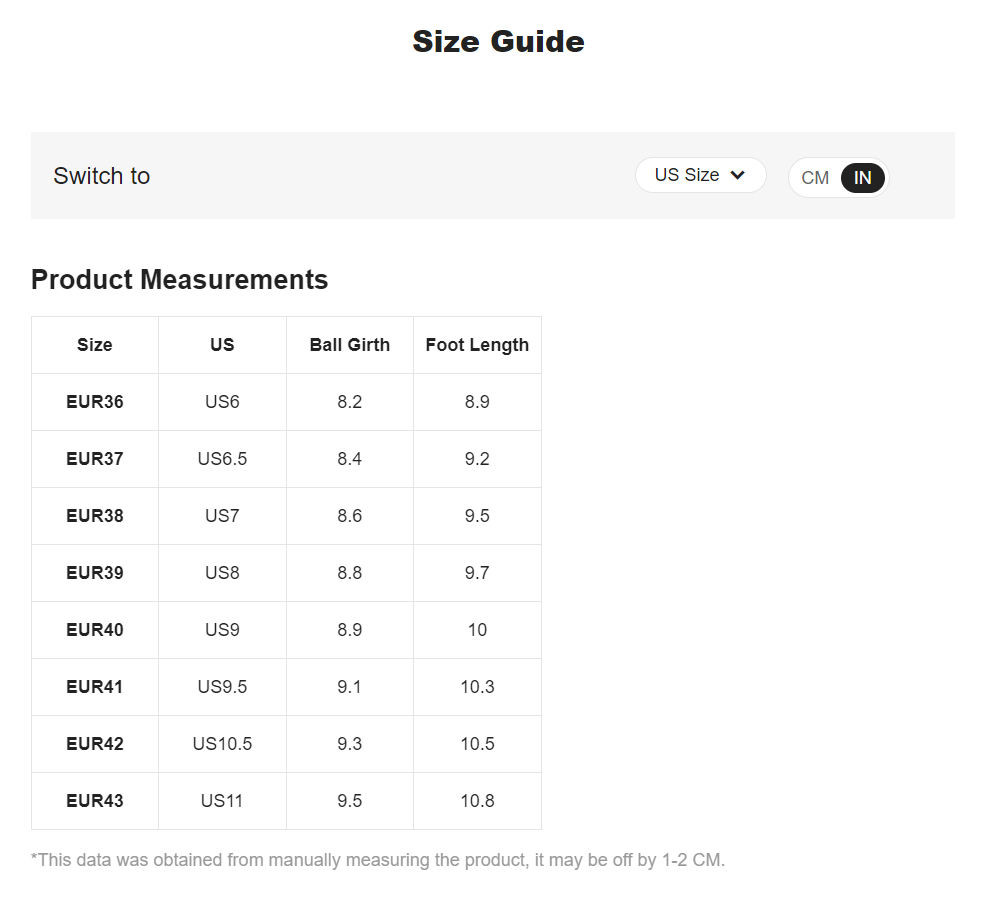This screenshot has width=998, height=909.
Task: Click the Foot Length column header
Action: [477, 345]
